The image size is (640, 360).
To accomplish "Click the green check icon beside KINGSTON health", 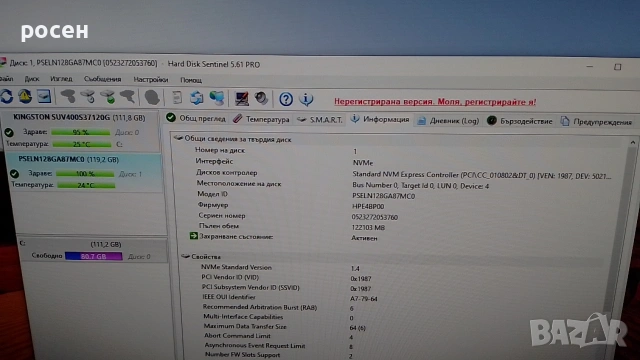I will pos(9,132).
